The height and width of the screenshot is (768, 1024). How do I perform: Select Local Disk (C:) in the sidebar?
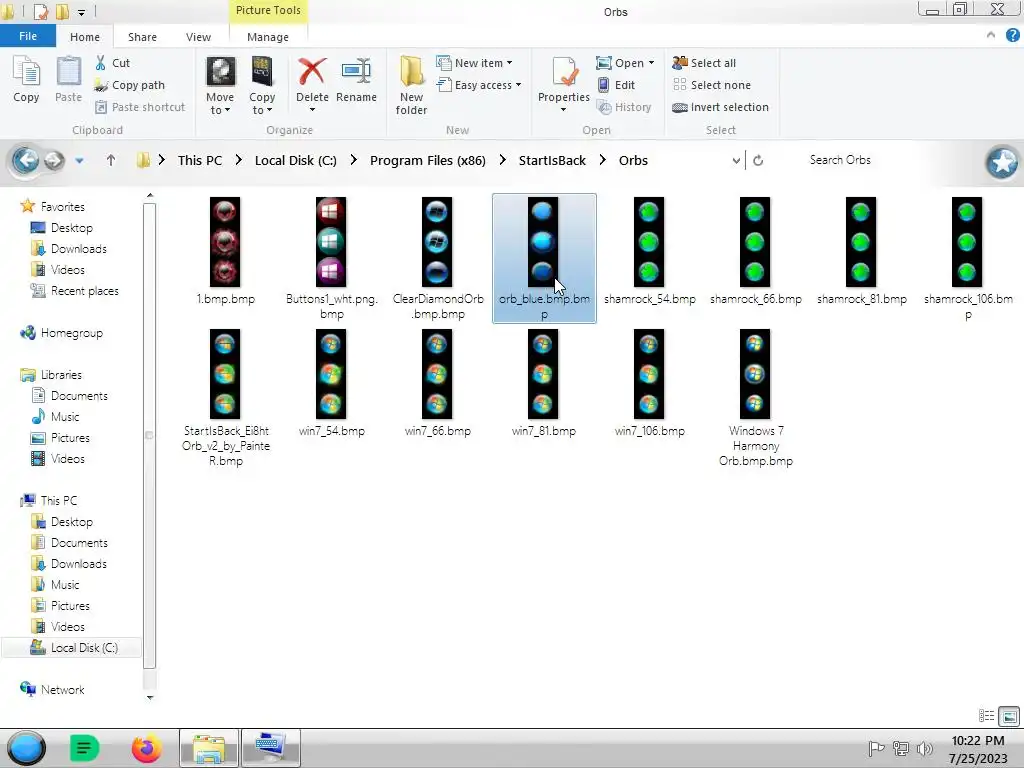(72, 648)
